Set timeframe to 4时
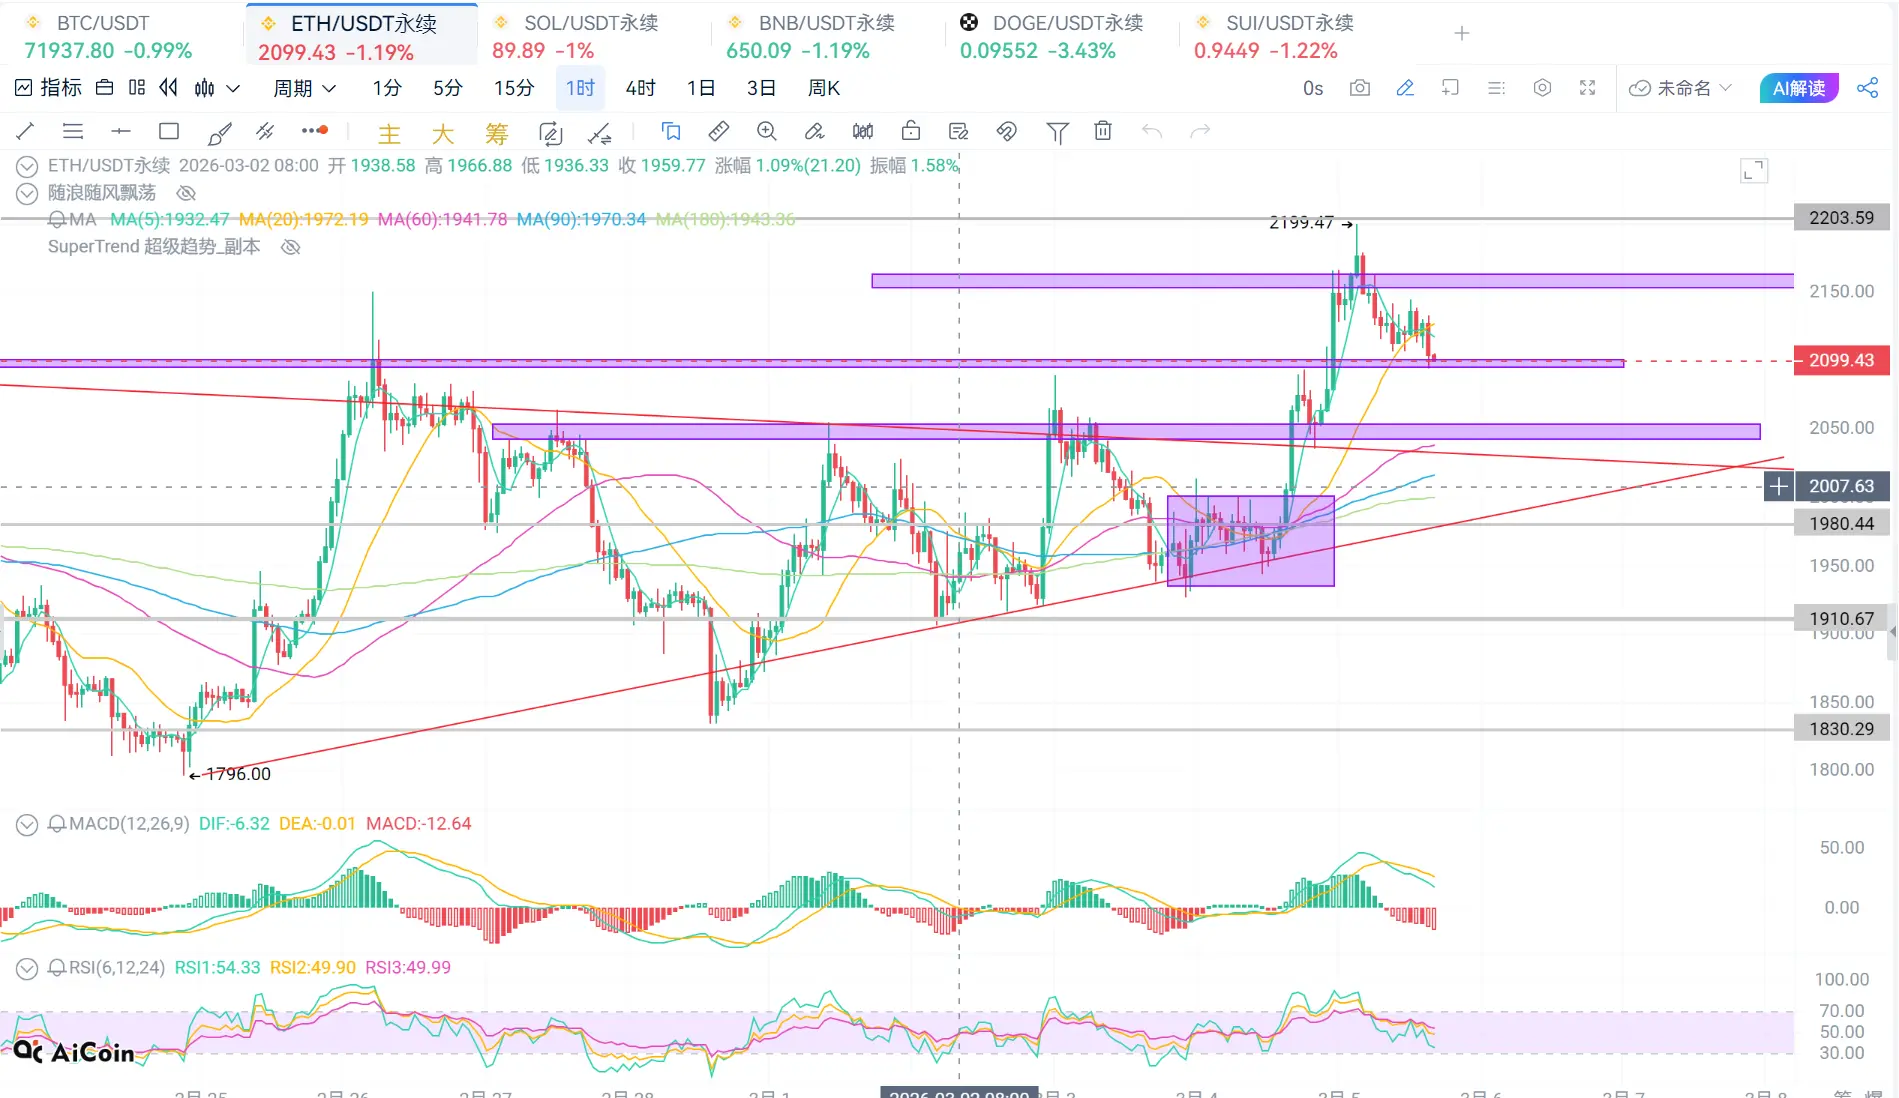The height and width of the screenshot is (1098, 1899). click(x=640, y=88)
